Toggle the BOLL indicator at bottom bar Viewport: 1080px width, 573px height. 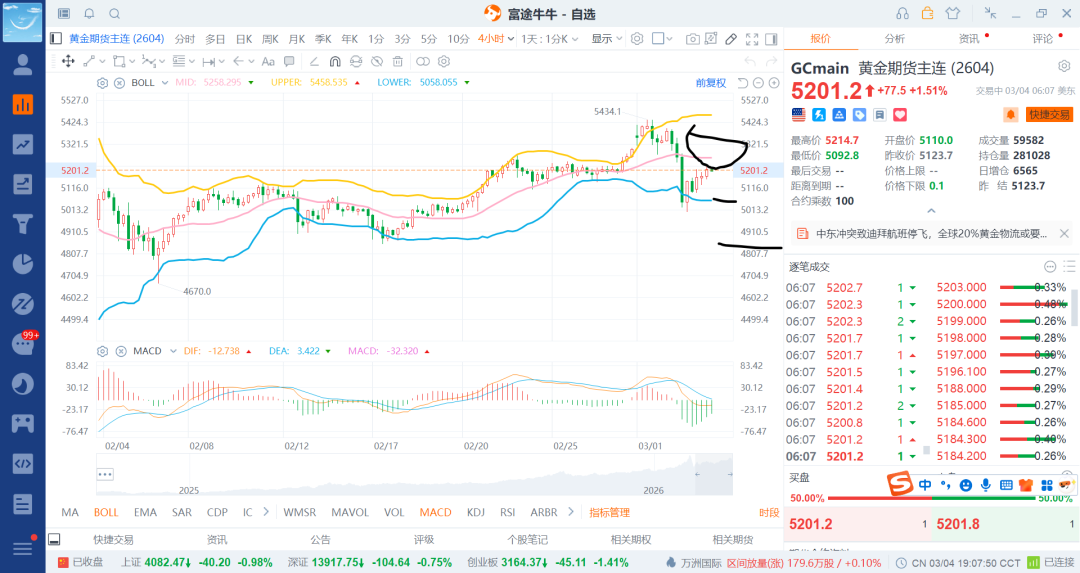106,512
